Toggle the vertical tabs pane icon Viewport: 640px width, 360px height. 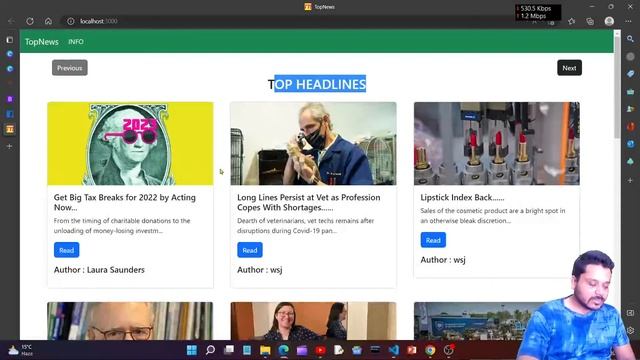[x=10, y=40]
